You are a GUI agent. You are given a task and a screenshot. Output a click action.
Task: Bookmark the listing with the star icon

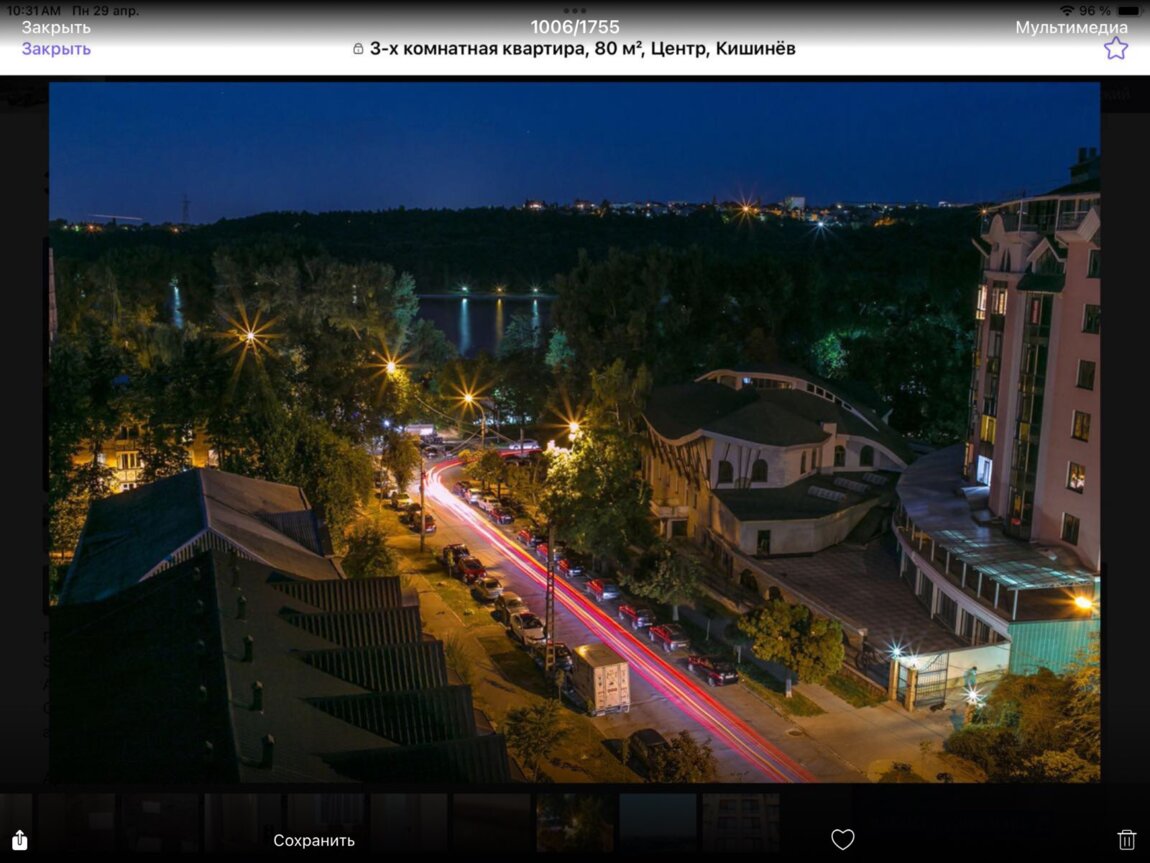tap(1116, 48)
